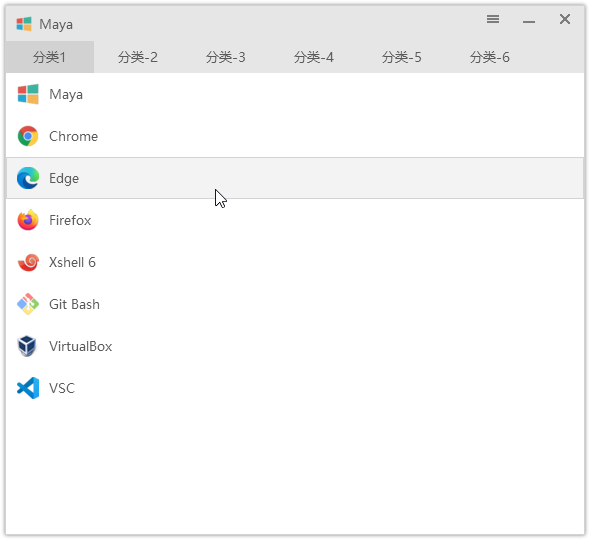Close the Maya window
Image resolution: width=590 pixels, height=540 pixels.
click(x=565, y=19)
